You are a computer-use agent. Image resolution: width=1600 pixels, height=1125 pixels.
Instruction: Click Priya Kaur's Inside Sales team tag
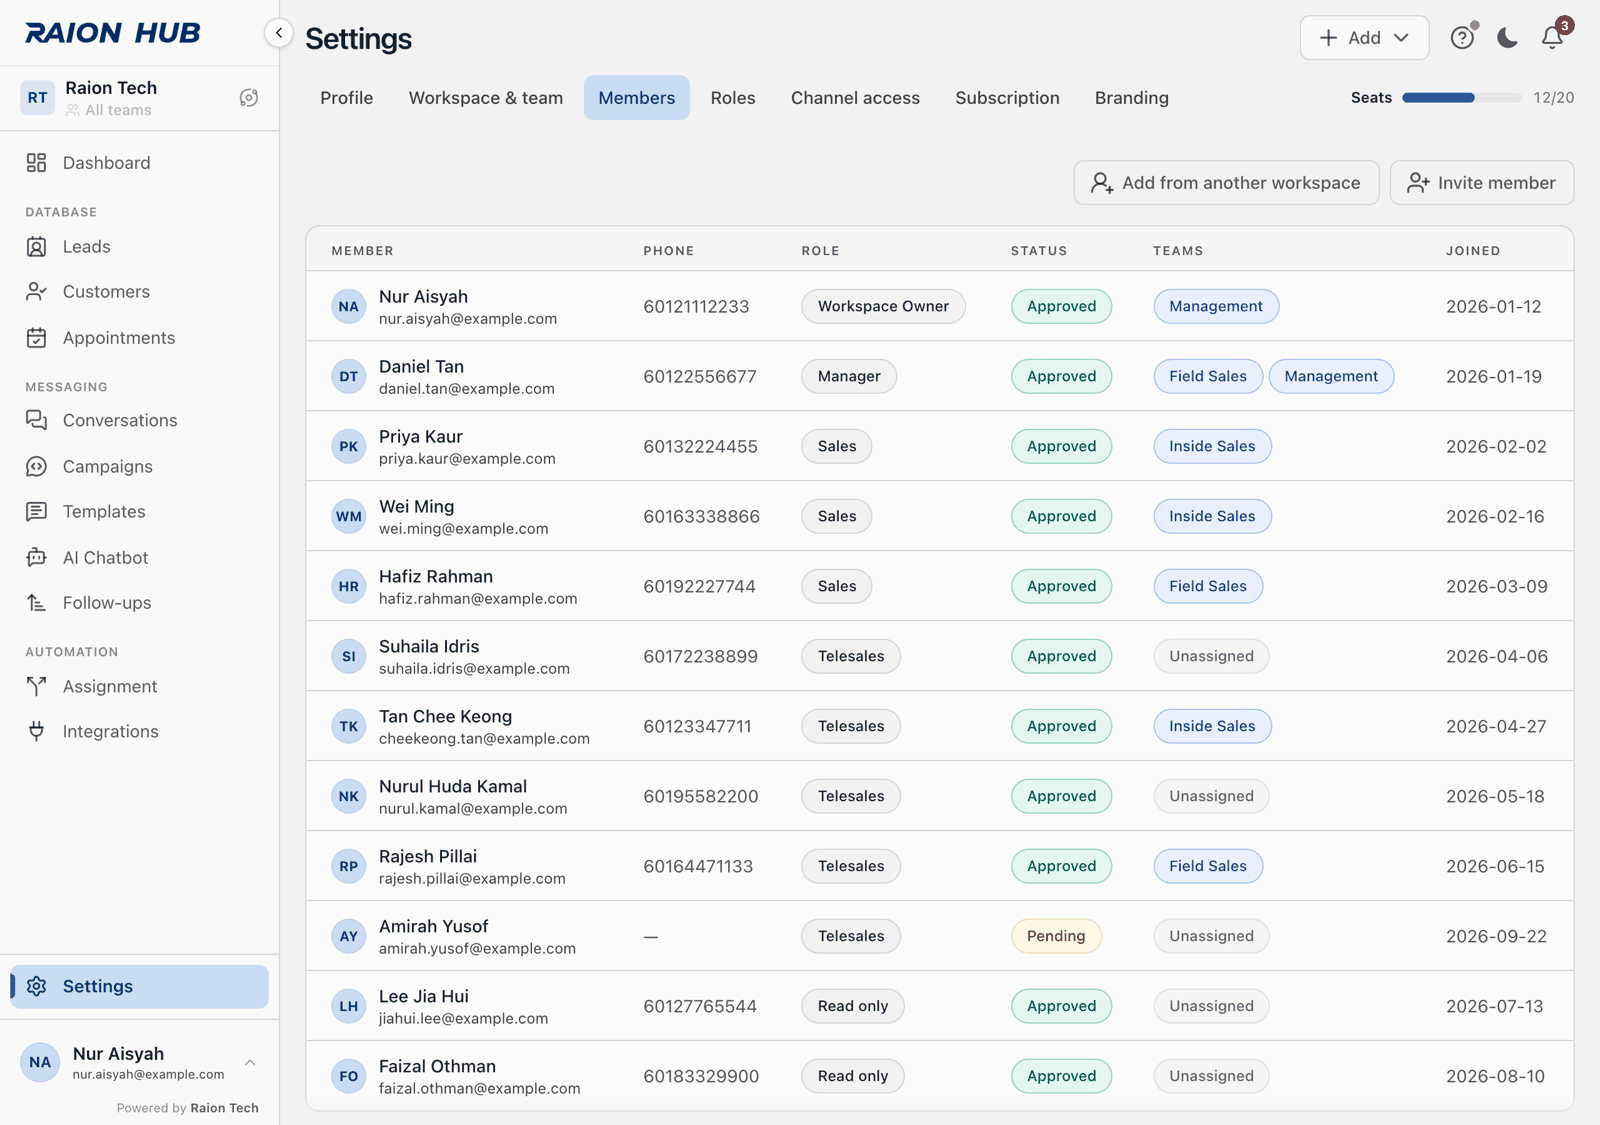1212,446
